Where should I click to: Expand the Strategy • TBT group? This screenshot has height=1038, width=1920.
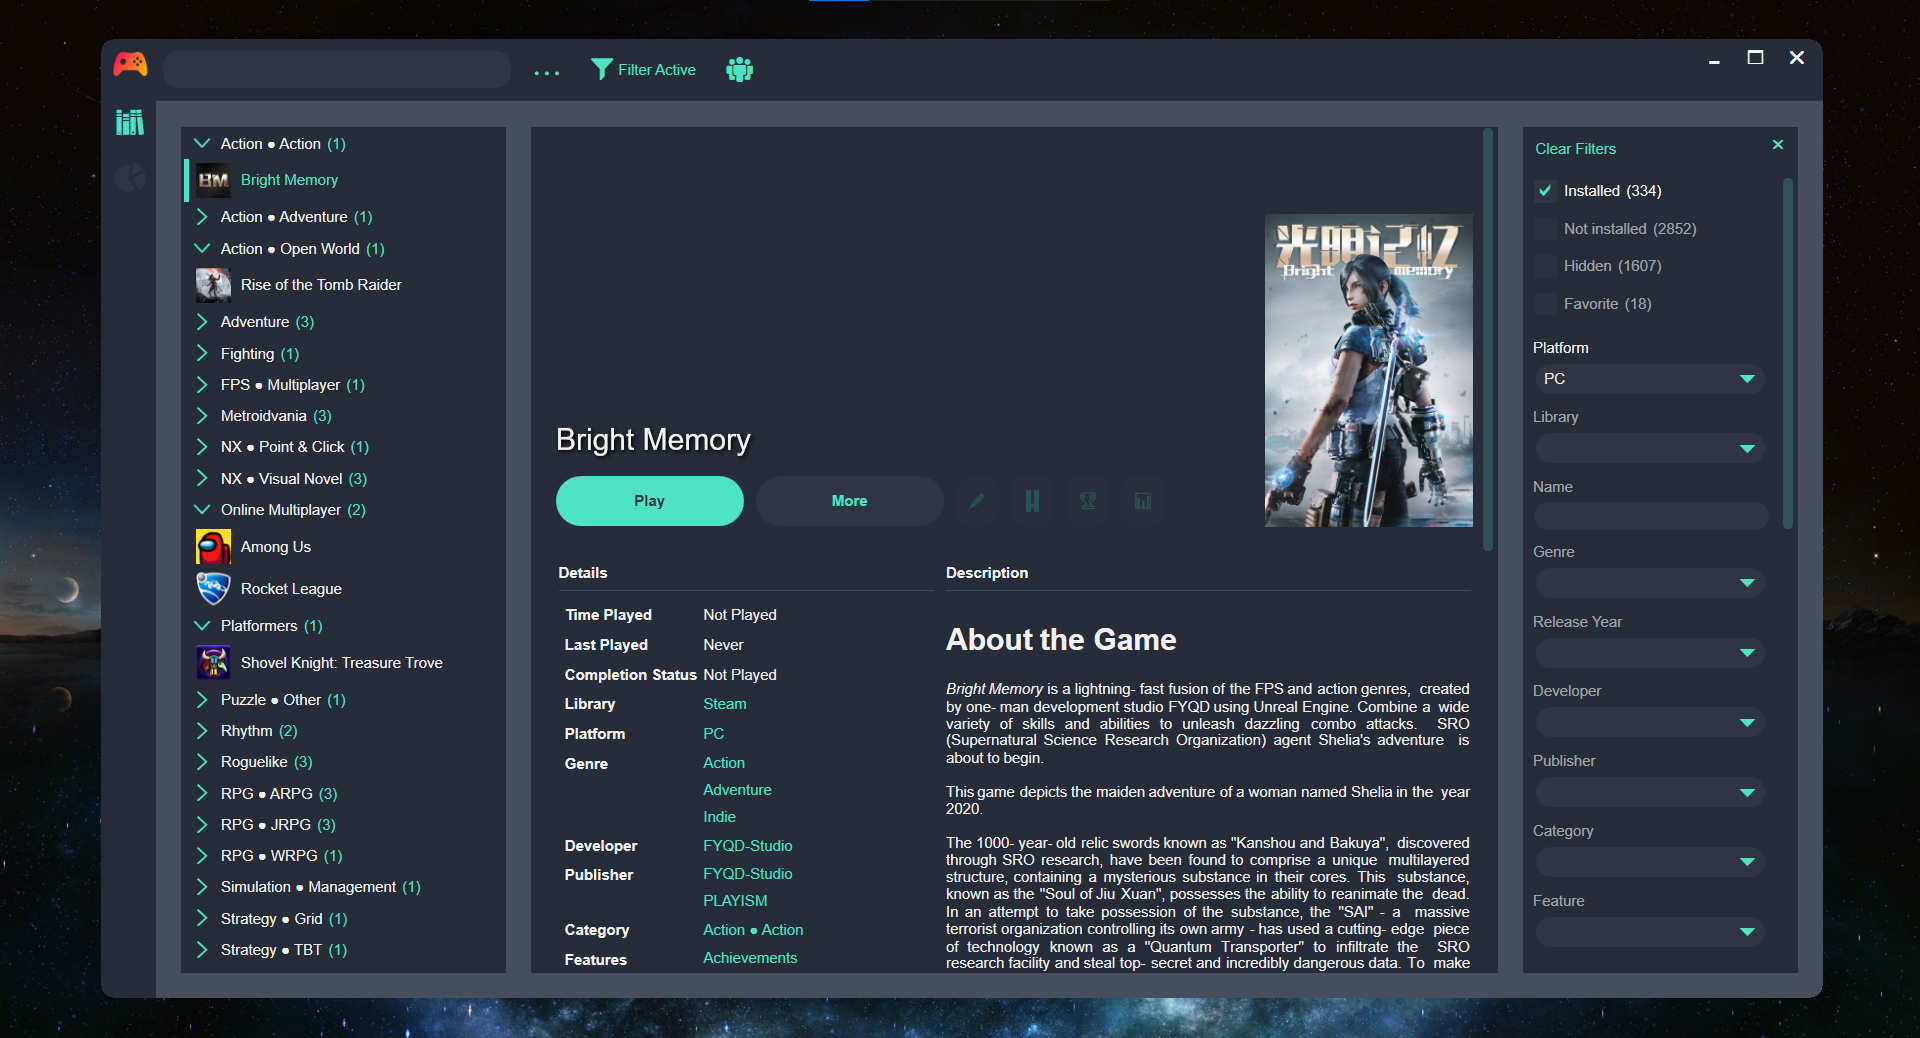click(x=202, y=950)
